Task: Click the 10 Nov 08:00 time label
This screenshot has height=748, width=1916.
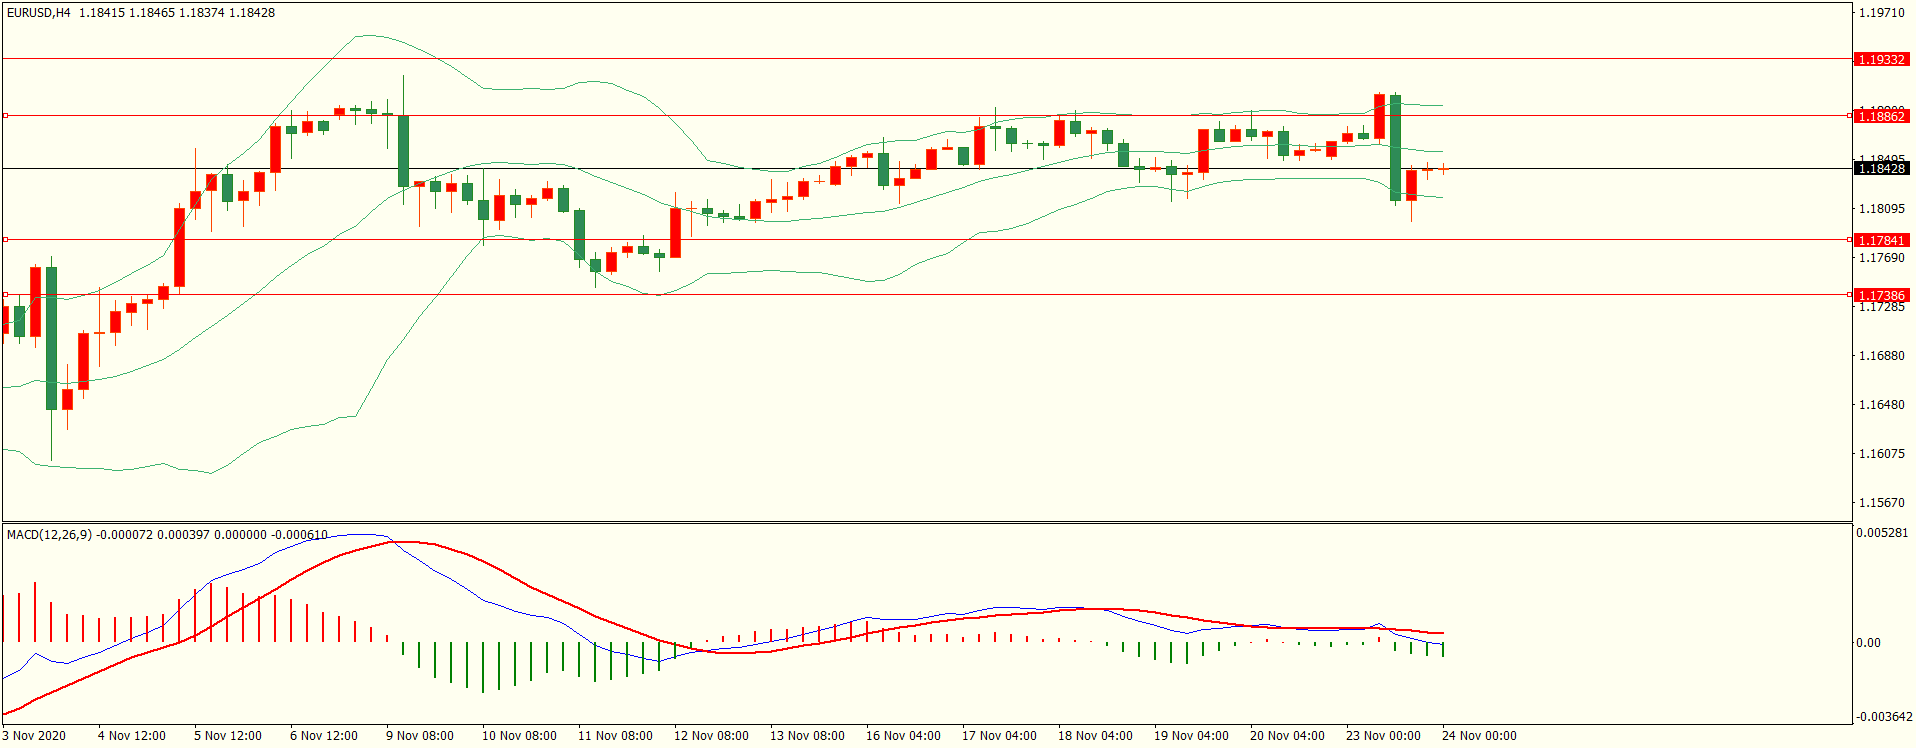Action: [519, 736]
